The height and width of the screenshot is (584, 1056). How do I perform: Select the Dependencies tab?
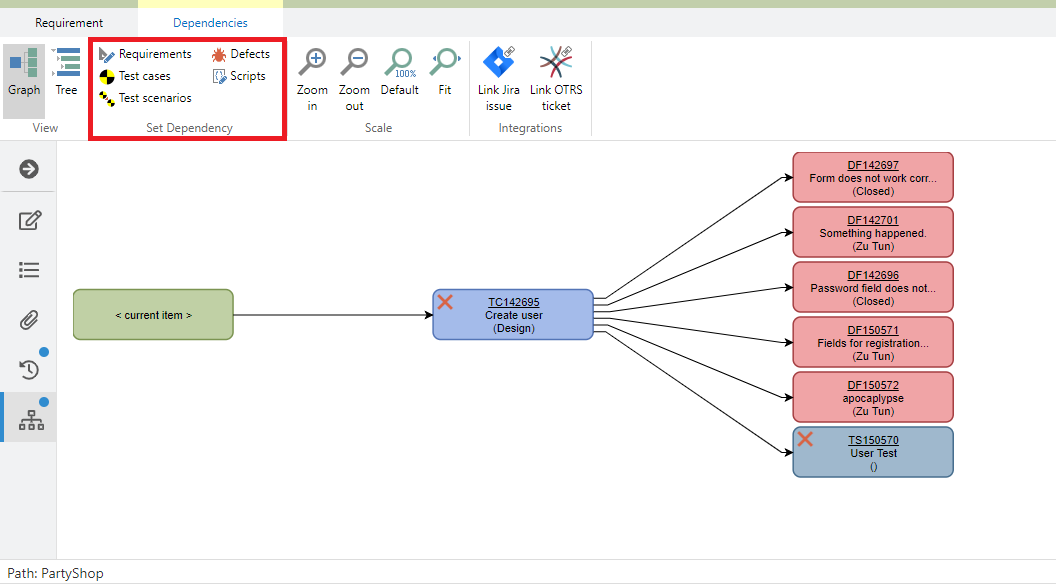pos(210,22)
